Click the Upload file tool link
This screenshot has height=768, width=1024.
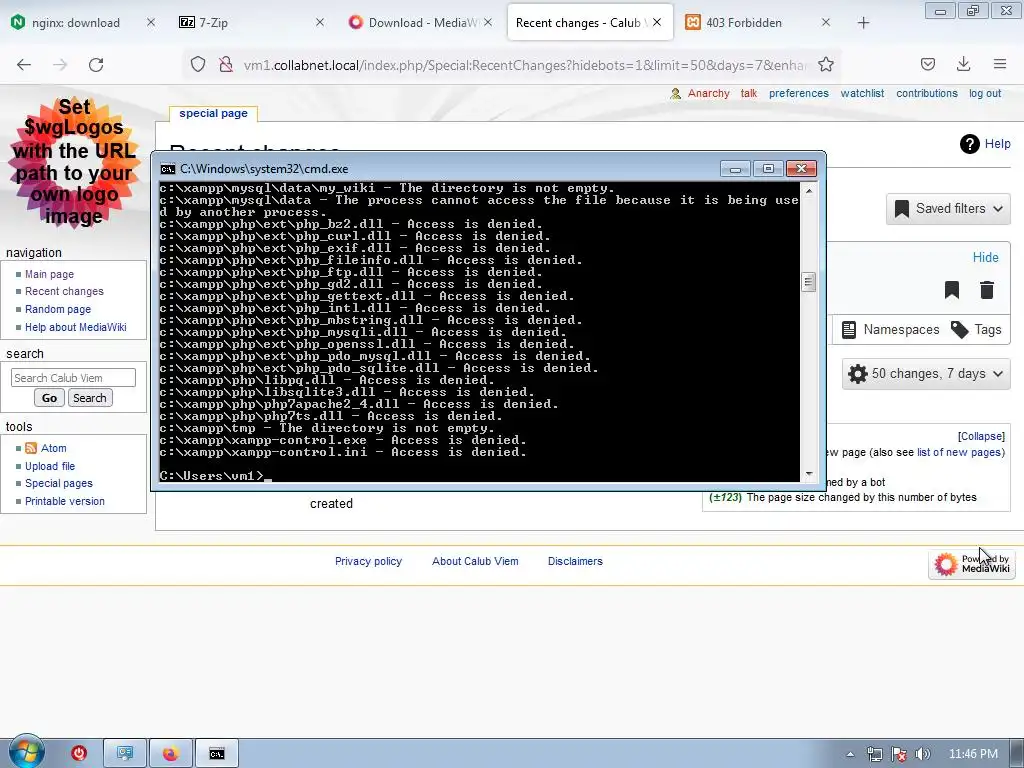50,466
